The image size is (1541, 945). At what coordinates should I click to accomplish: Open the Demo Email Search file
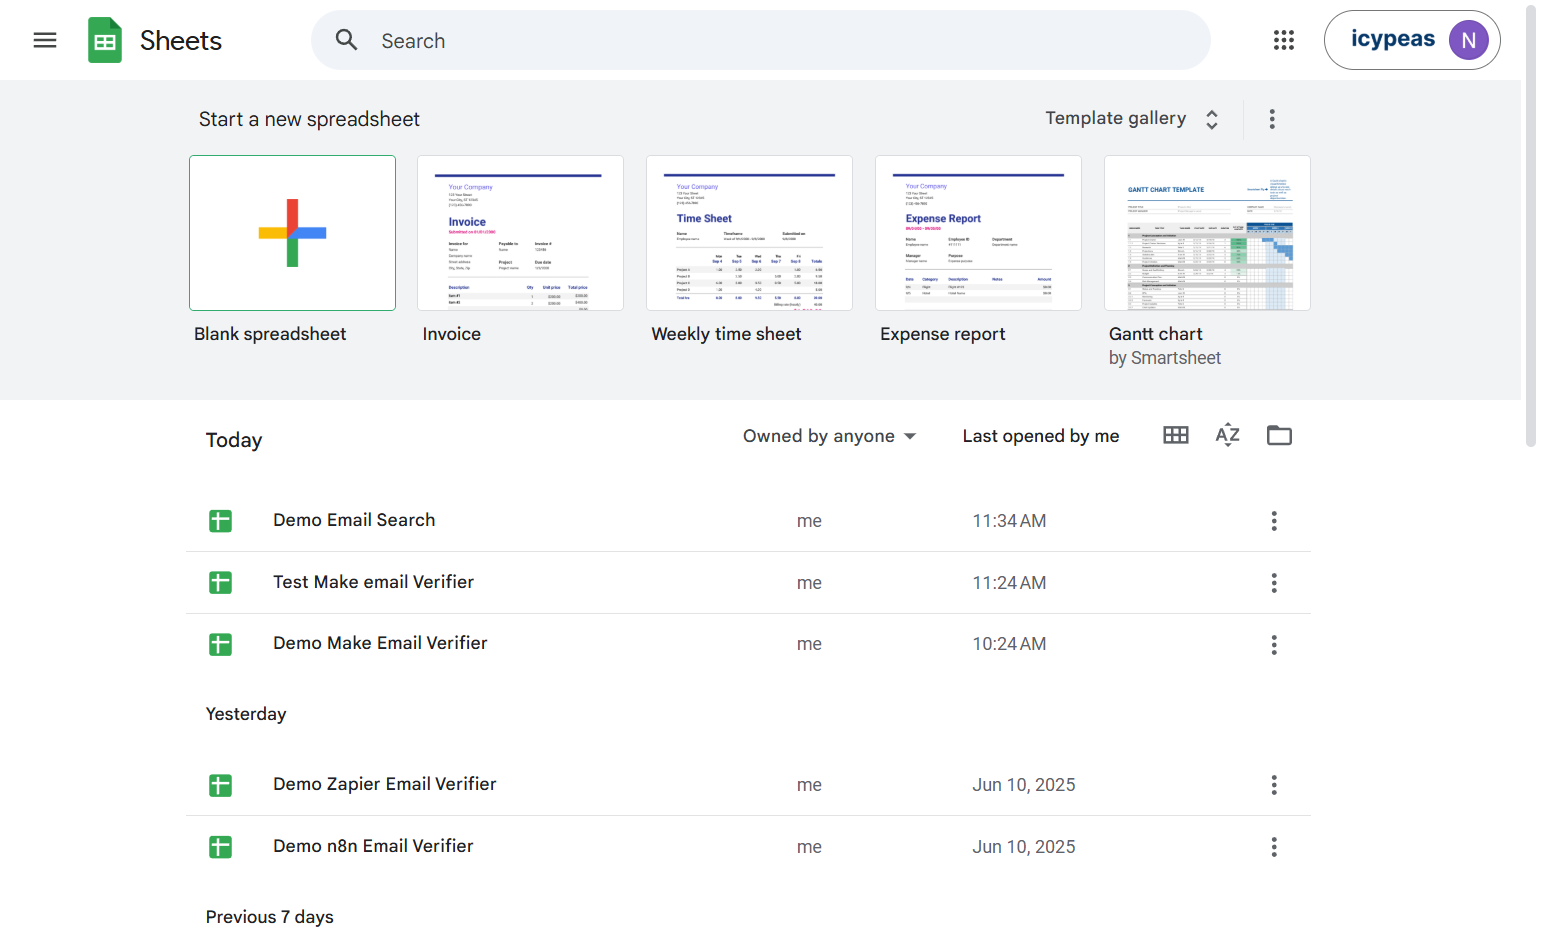coord(748,521)
